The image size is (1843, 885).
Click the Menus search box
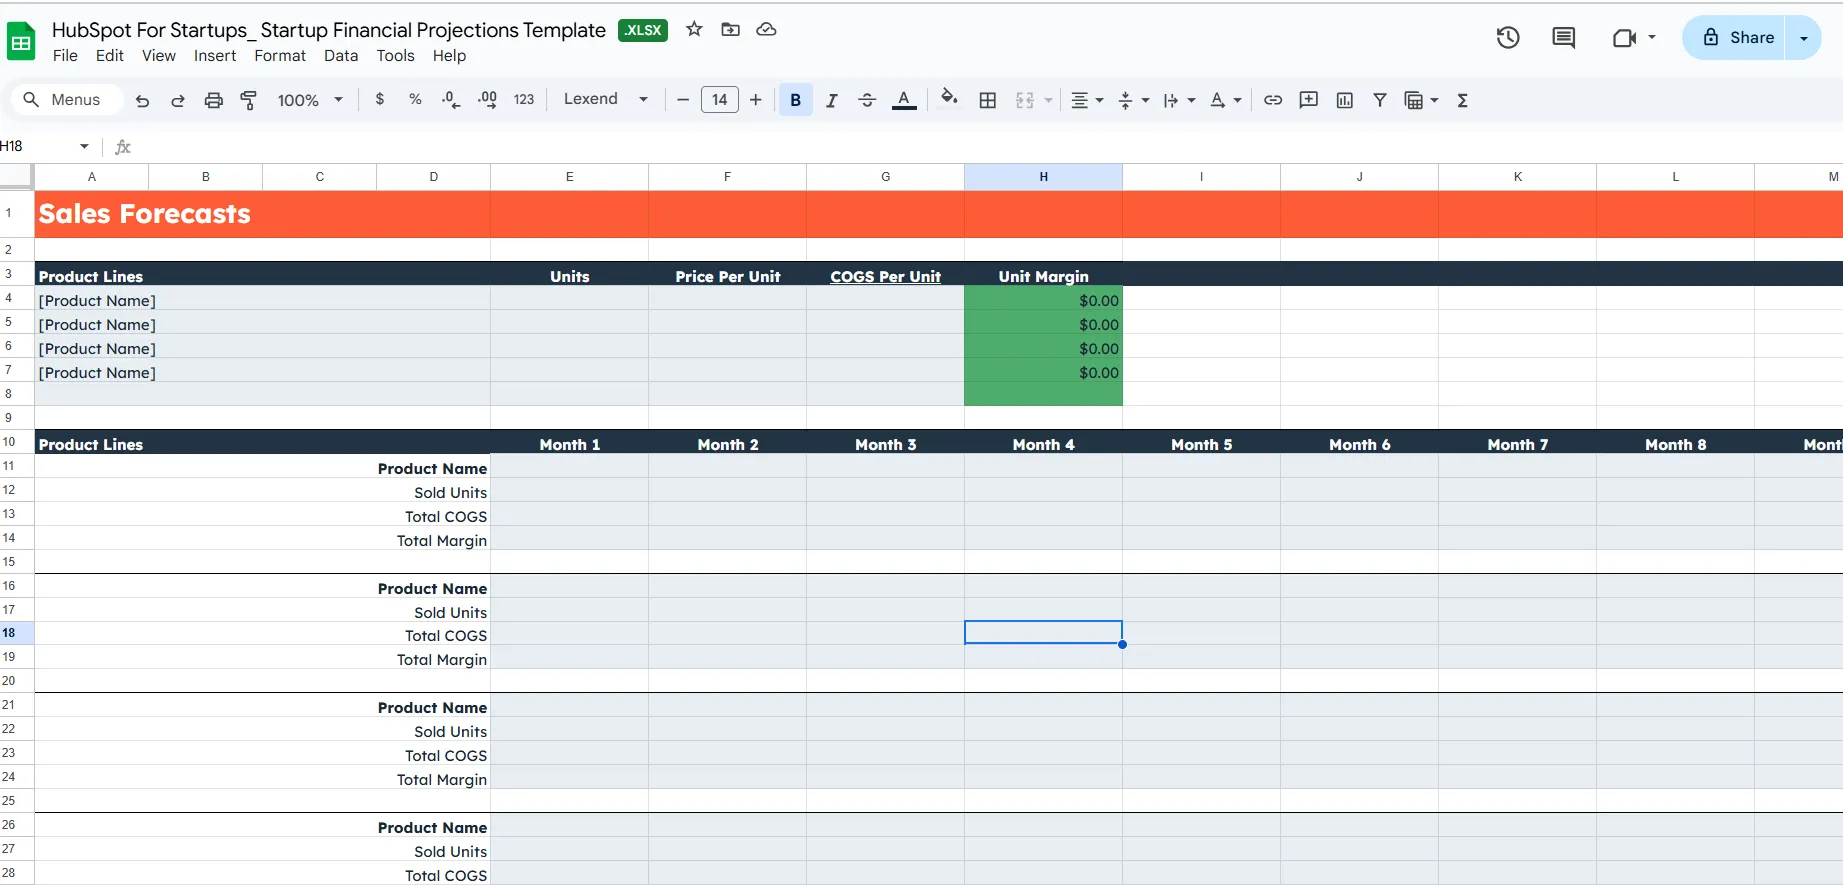66,100
